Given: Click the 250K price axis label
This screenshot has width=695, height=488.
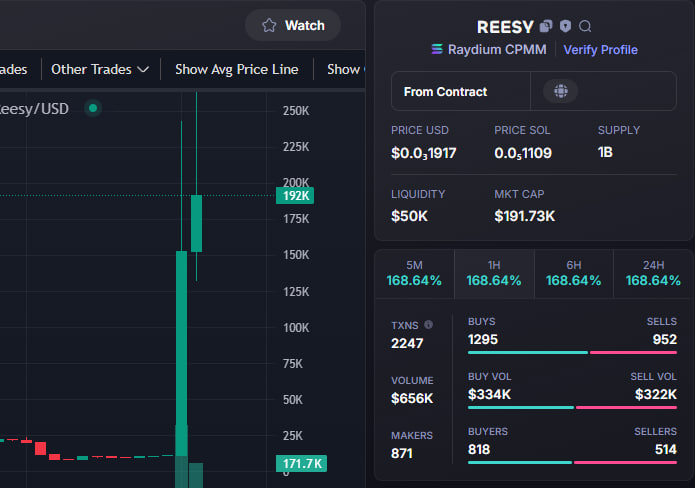Looking at the screenshot, I should click(296, 110).
